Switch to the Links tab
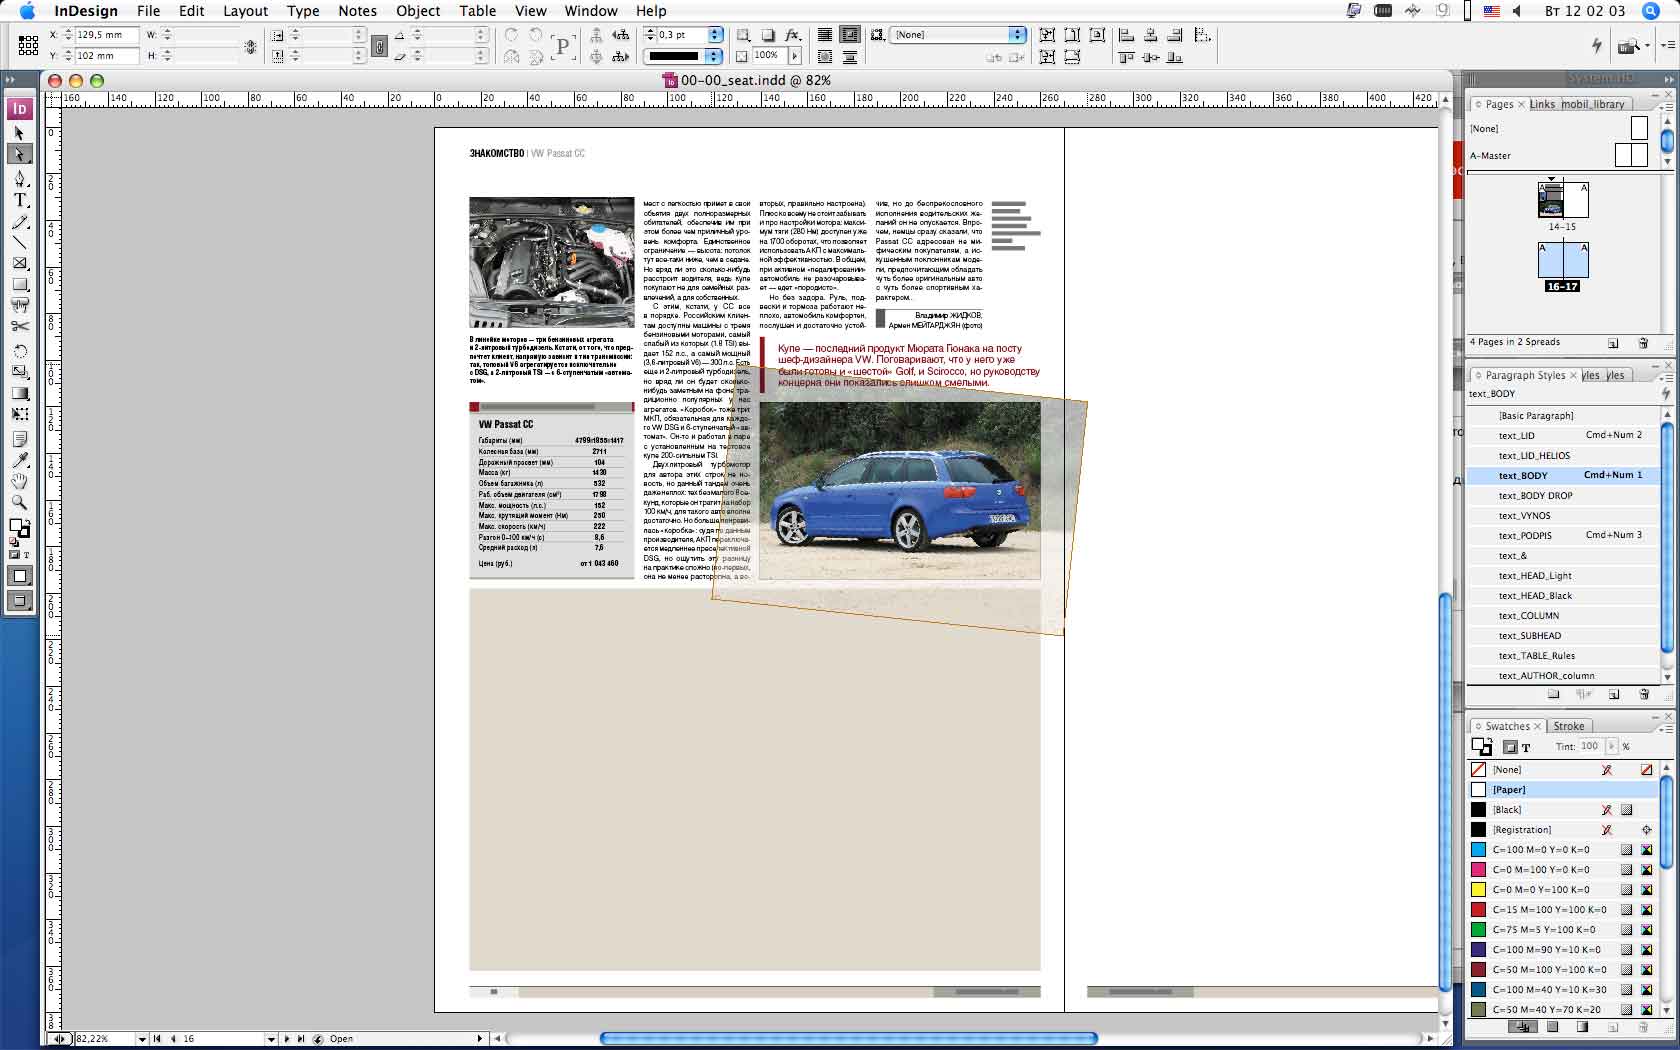The image size is (1680, 1050). pyautogui.click(x=1542, y=104)
